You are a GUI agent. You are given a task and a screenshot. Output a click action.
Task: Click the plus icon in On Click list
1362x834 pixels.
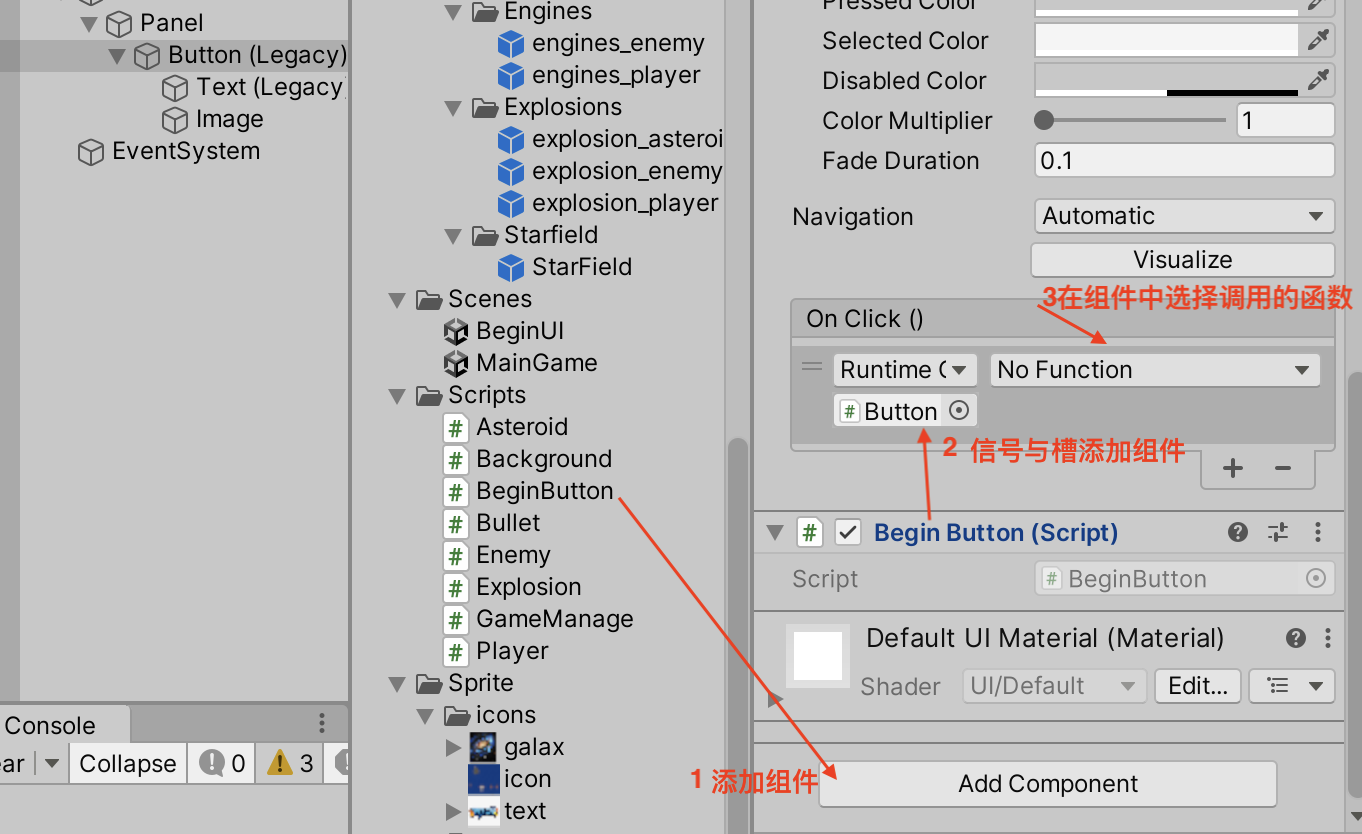click(1233, 468)
